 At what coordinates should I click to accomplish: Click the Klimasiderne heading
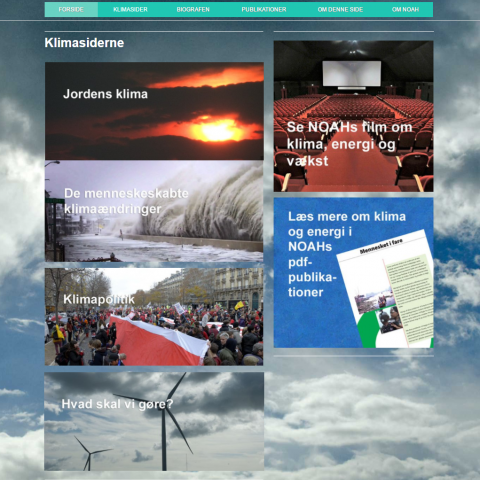pos(84,43)
